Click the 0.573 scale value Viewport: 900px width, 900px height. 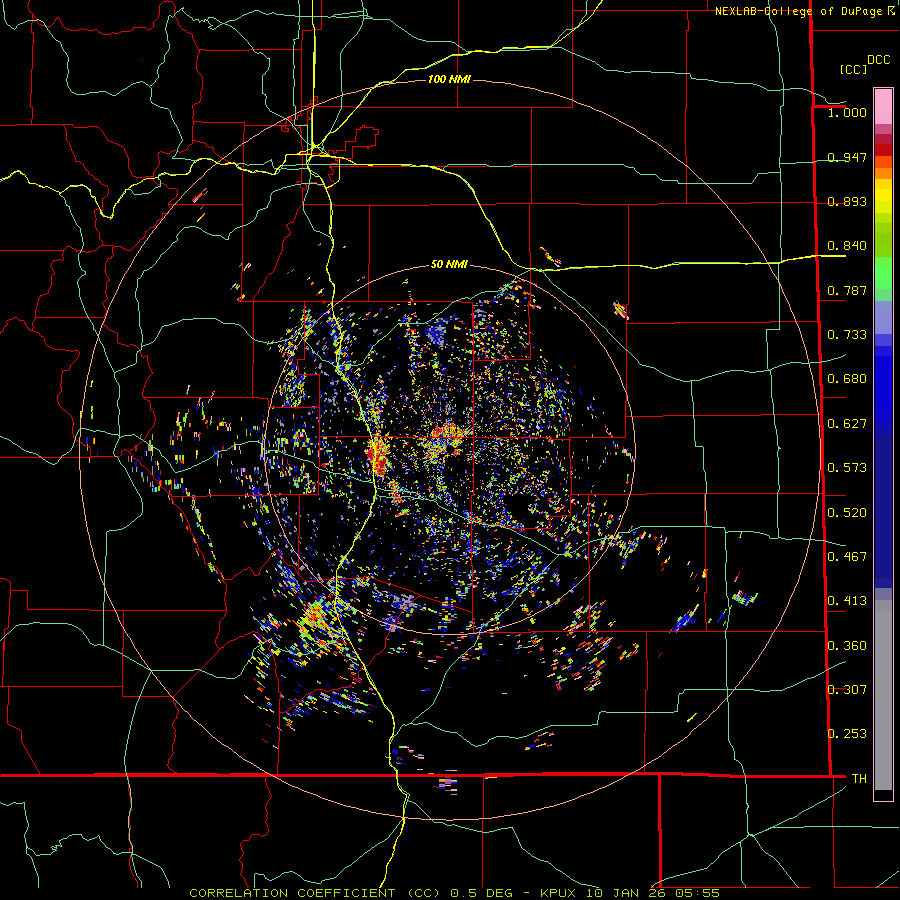847,468
